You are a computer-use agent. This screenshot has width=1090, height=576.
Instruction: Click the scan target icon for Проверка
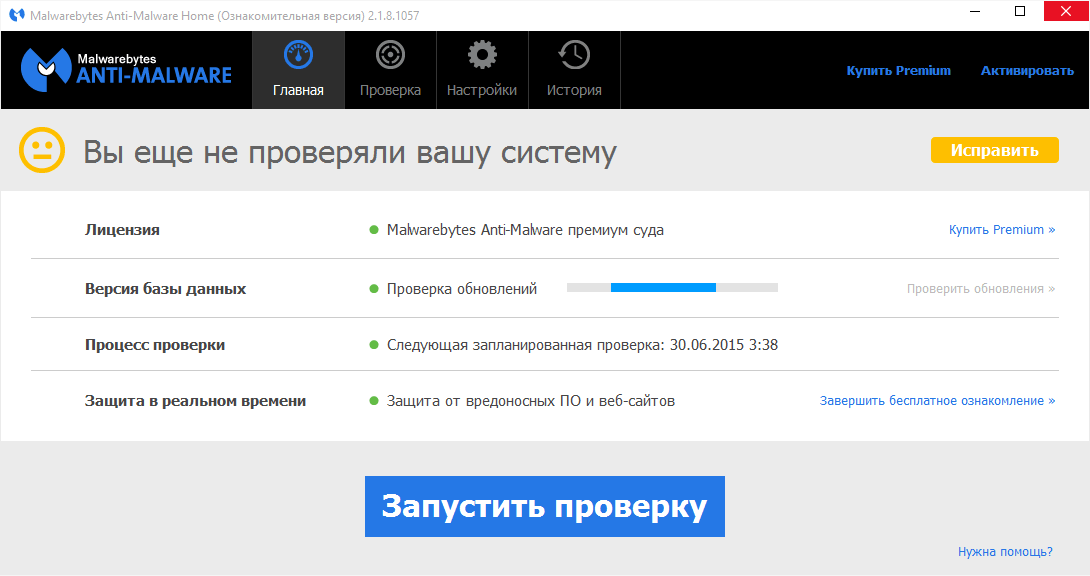click(x=390, y=55)
